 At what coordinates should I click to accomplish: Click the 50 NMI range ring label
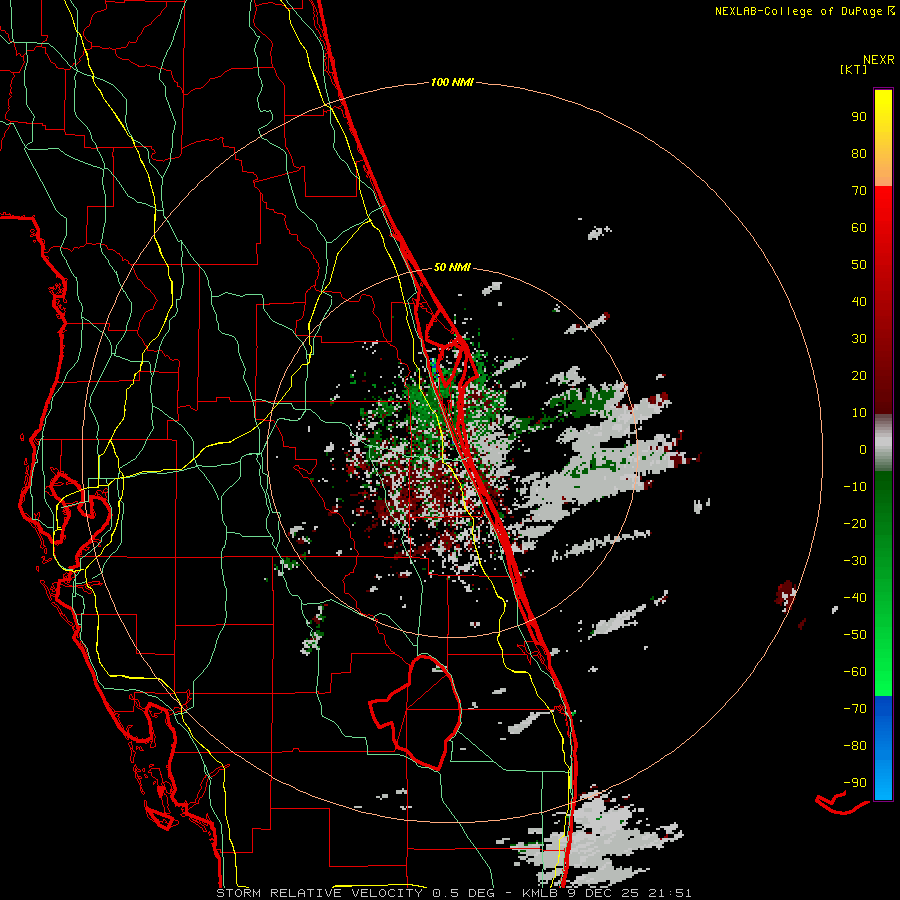click(x=452, y=267)
